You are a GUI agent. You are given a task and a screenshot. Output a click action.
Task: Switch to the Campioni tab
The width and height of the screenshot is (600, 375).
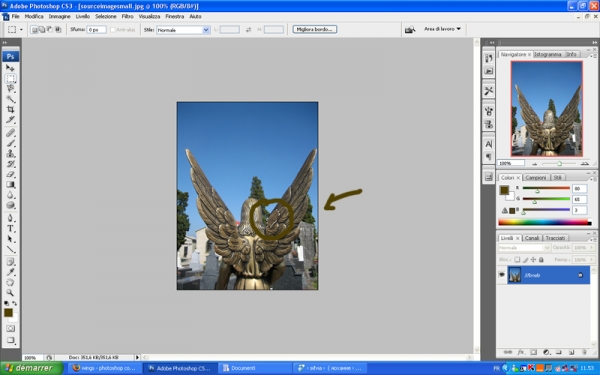pos(536,178)
